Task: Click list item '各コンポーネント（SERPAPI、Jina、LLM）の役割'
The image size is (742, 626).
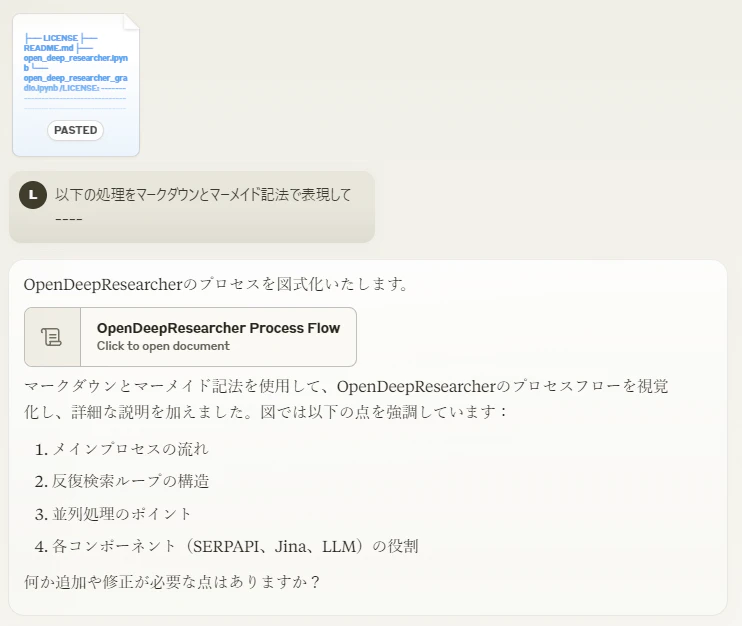Action: tap(235, 546)
